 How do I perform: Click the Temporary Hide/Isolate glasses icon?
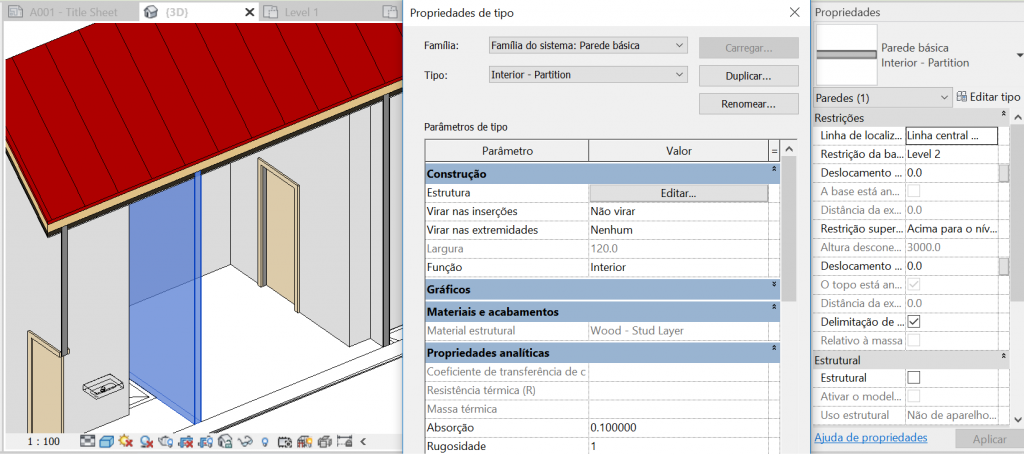(244, 441)
